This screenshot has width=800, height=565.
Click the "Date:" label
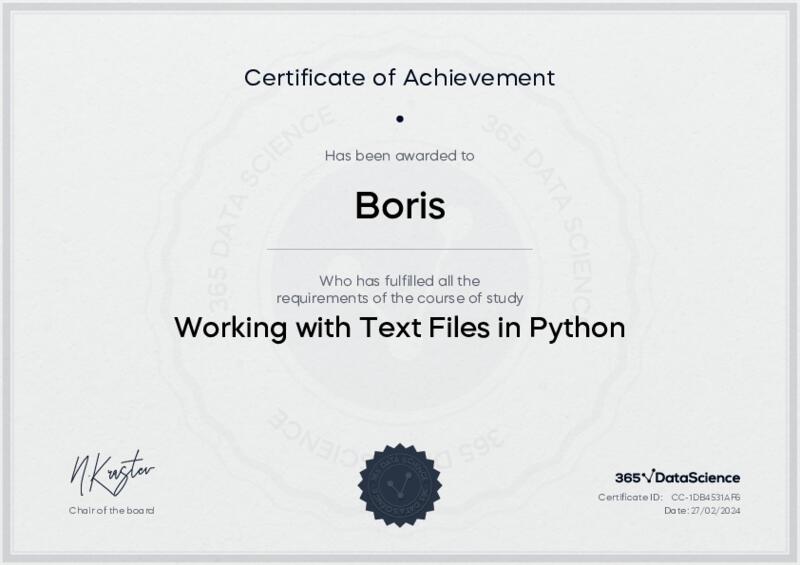pos(676,510)
